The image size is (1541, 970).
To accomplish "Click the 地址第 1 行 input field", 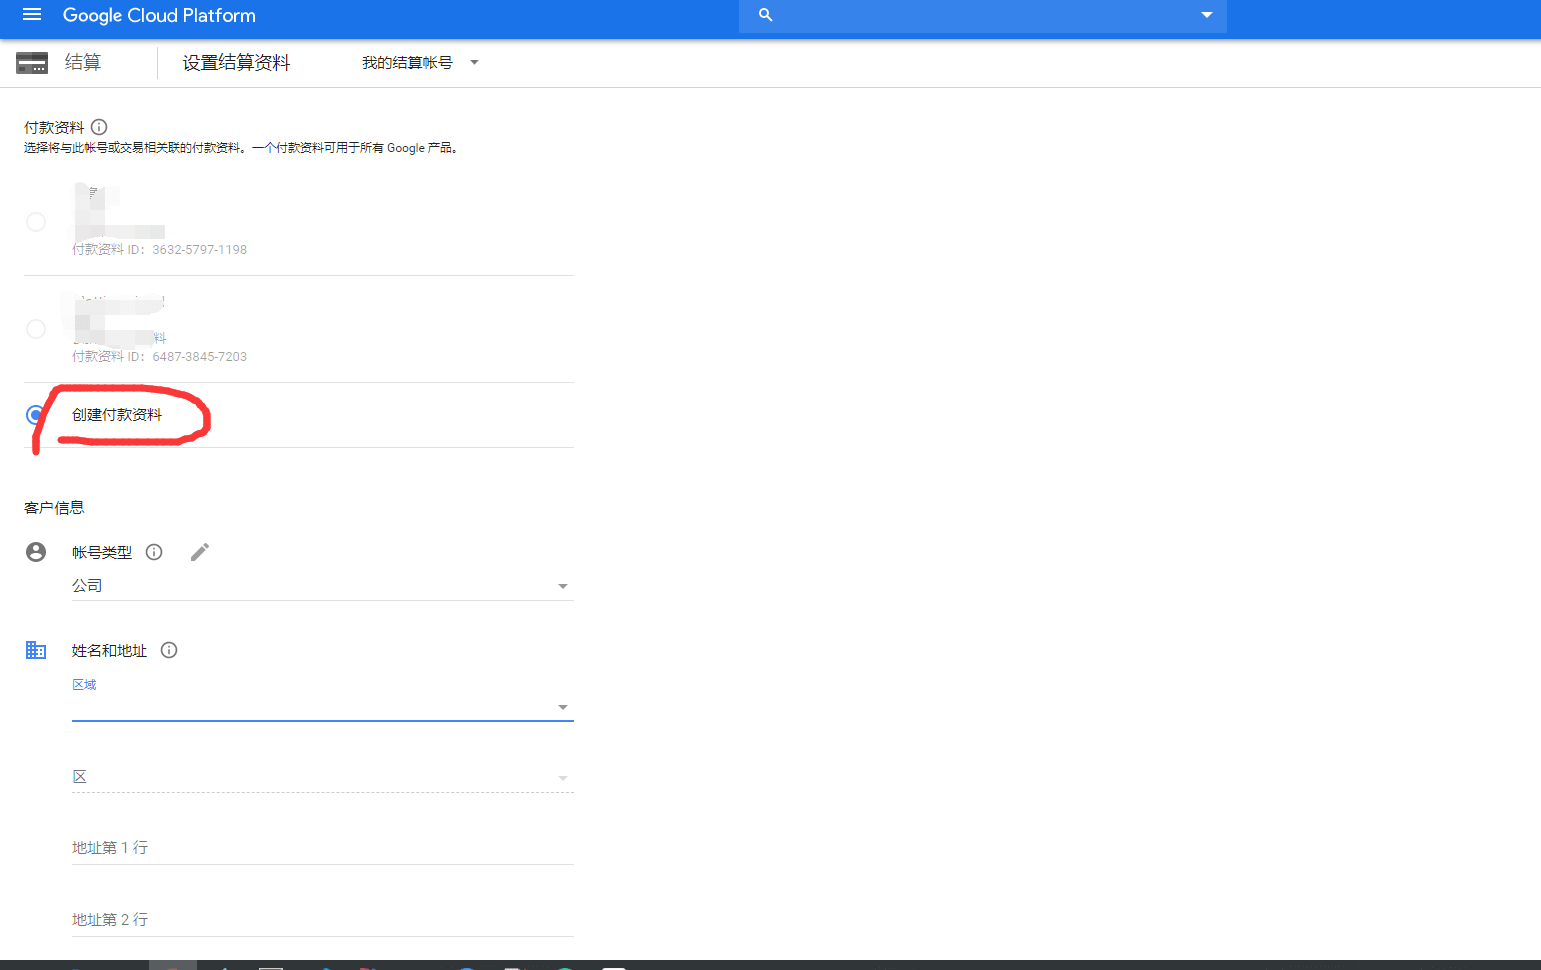I will 320,848.
